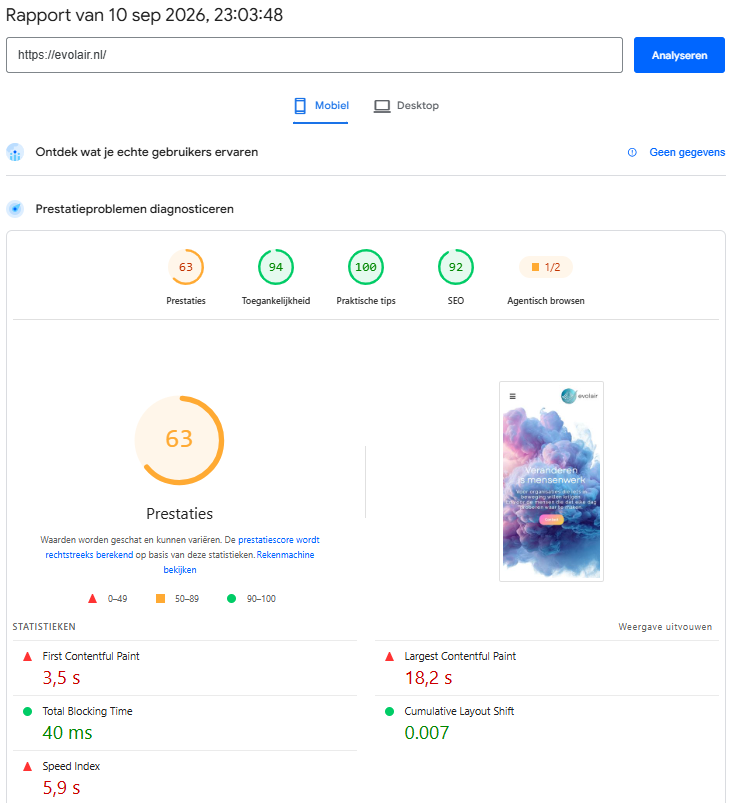Switch to the Desktop tab

pos(407,105)
